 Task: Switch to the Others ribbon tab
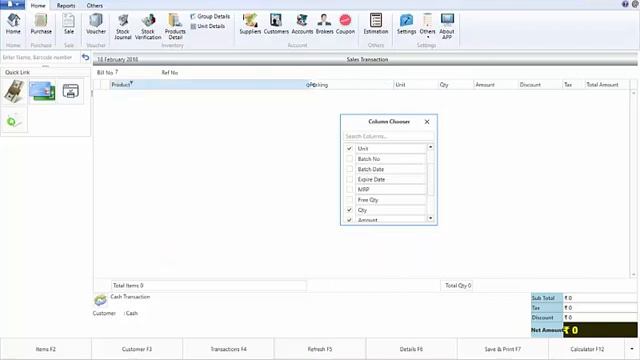(x=94, y=6)
